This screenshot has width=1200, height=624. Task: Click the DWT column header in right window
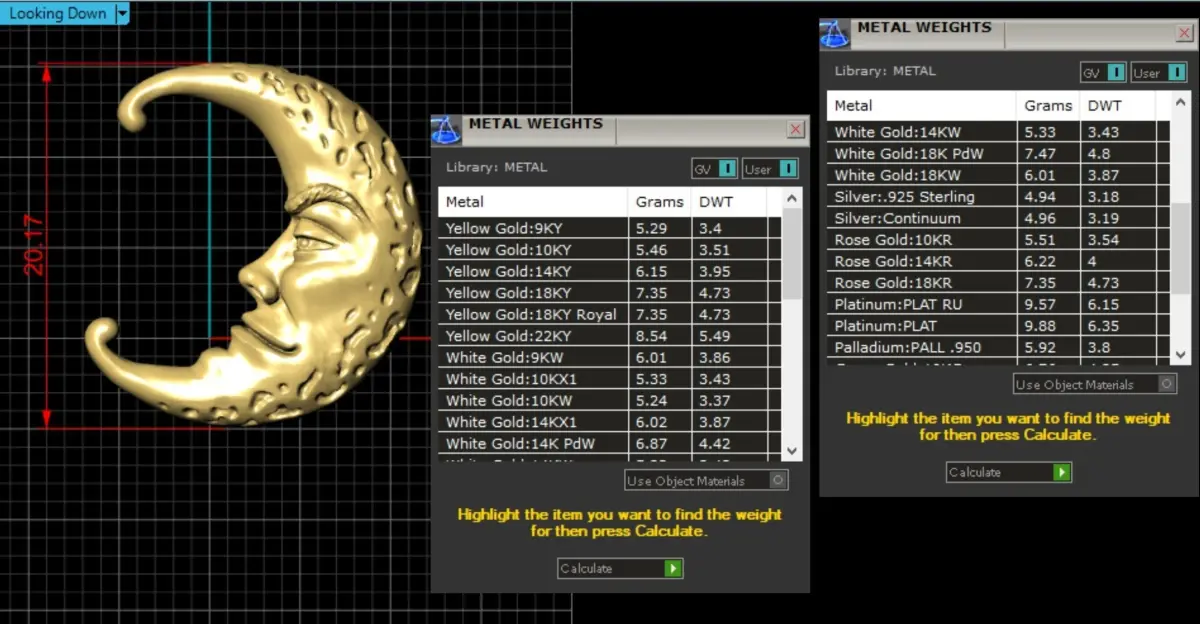[x=1118, y=105]
